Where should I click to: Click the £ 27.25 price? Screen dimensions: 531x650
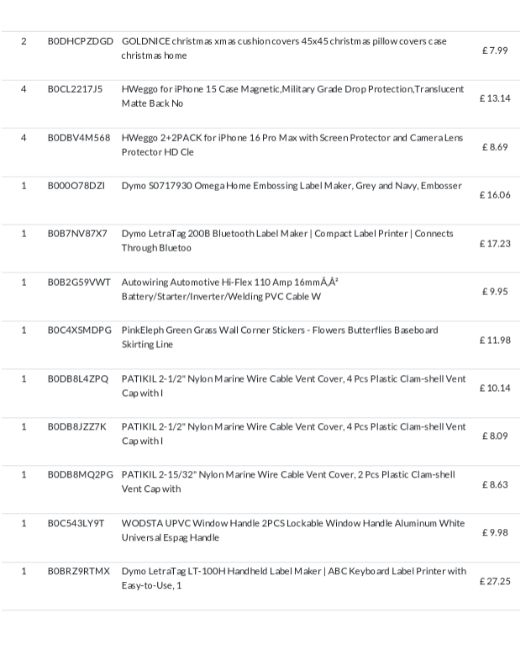(495, 582)
